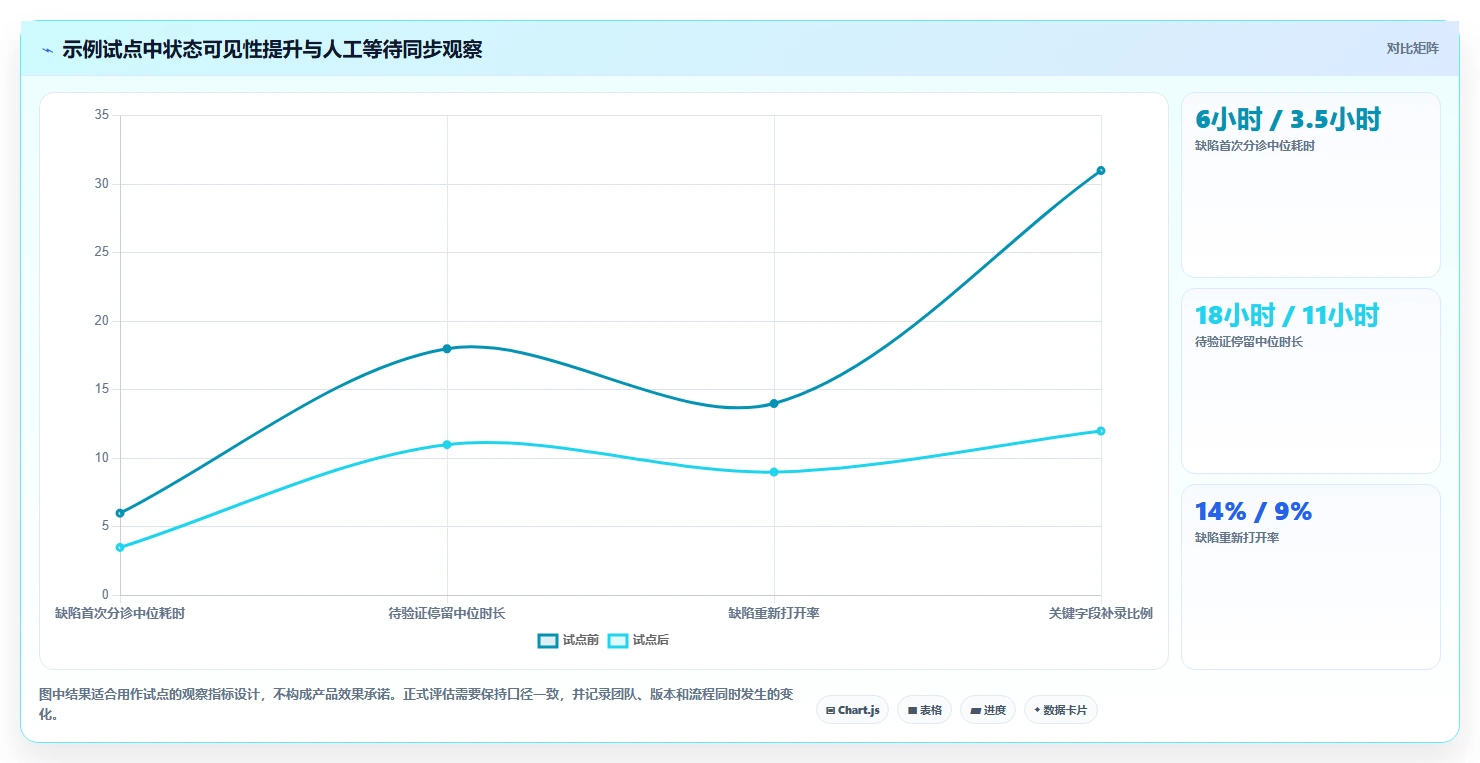The image size is (1480, 763).
Task: Click y-axis tick value 25
Action: [x=101, y=252]
